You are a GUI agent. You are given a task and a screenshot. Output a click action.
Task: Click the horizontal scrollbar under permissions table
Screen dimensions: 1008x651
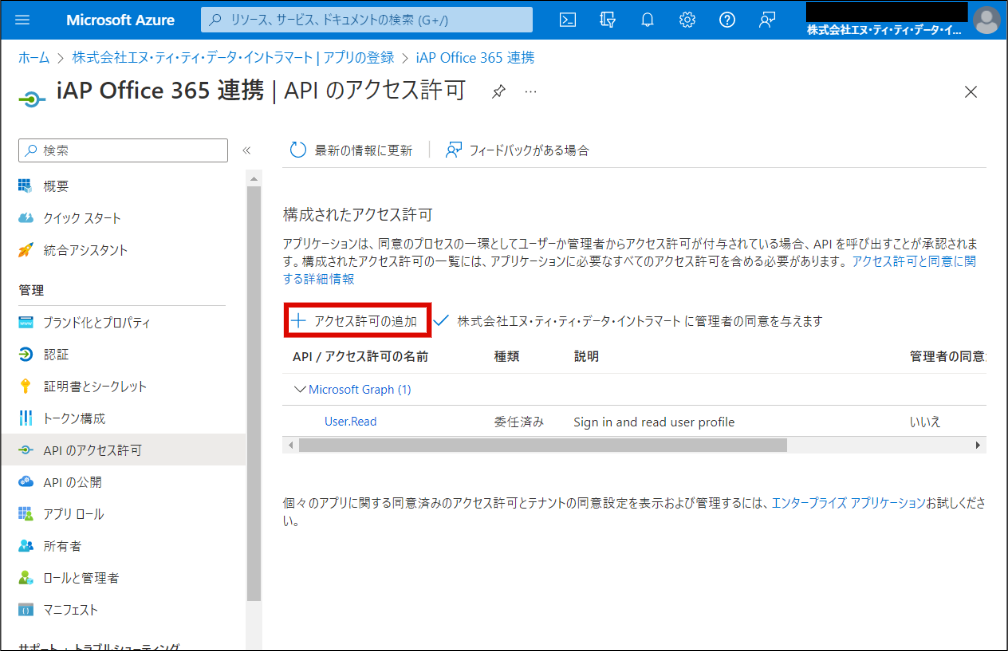(x=540, y=444)
